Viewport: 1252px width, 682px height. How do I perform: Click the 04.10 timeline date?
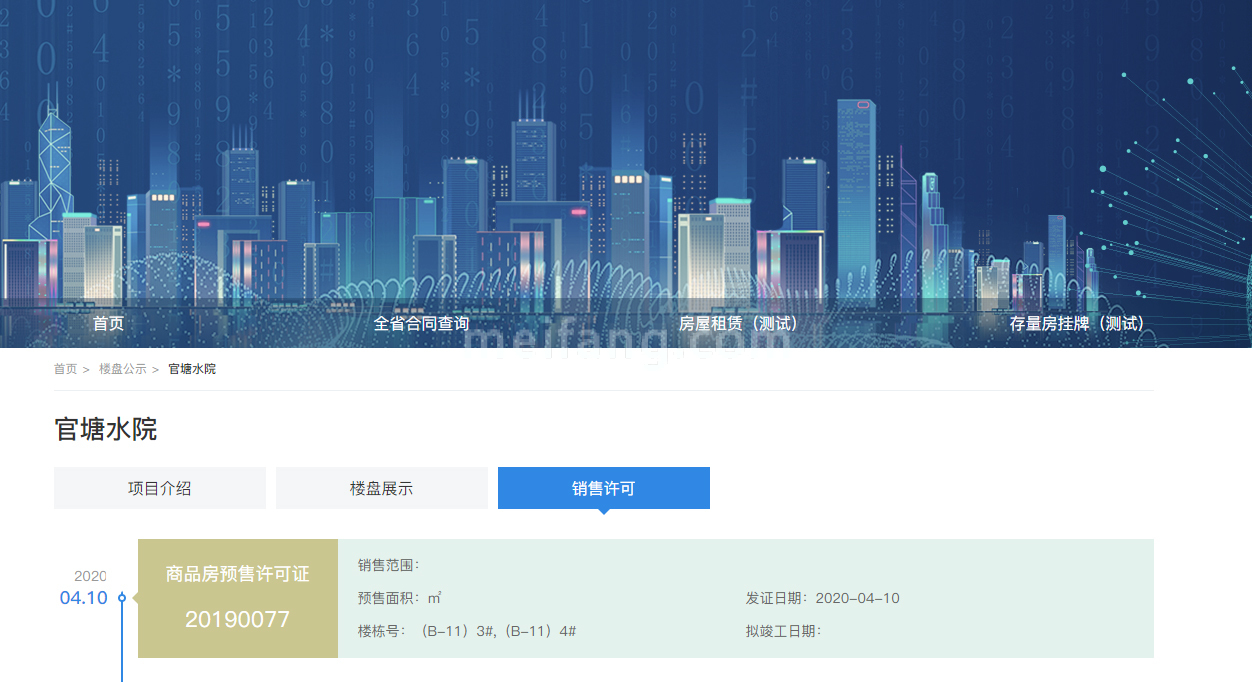(x=83, y=598)
